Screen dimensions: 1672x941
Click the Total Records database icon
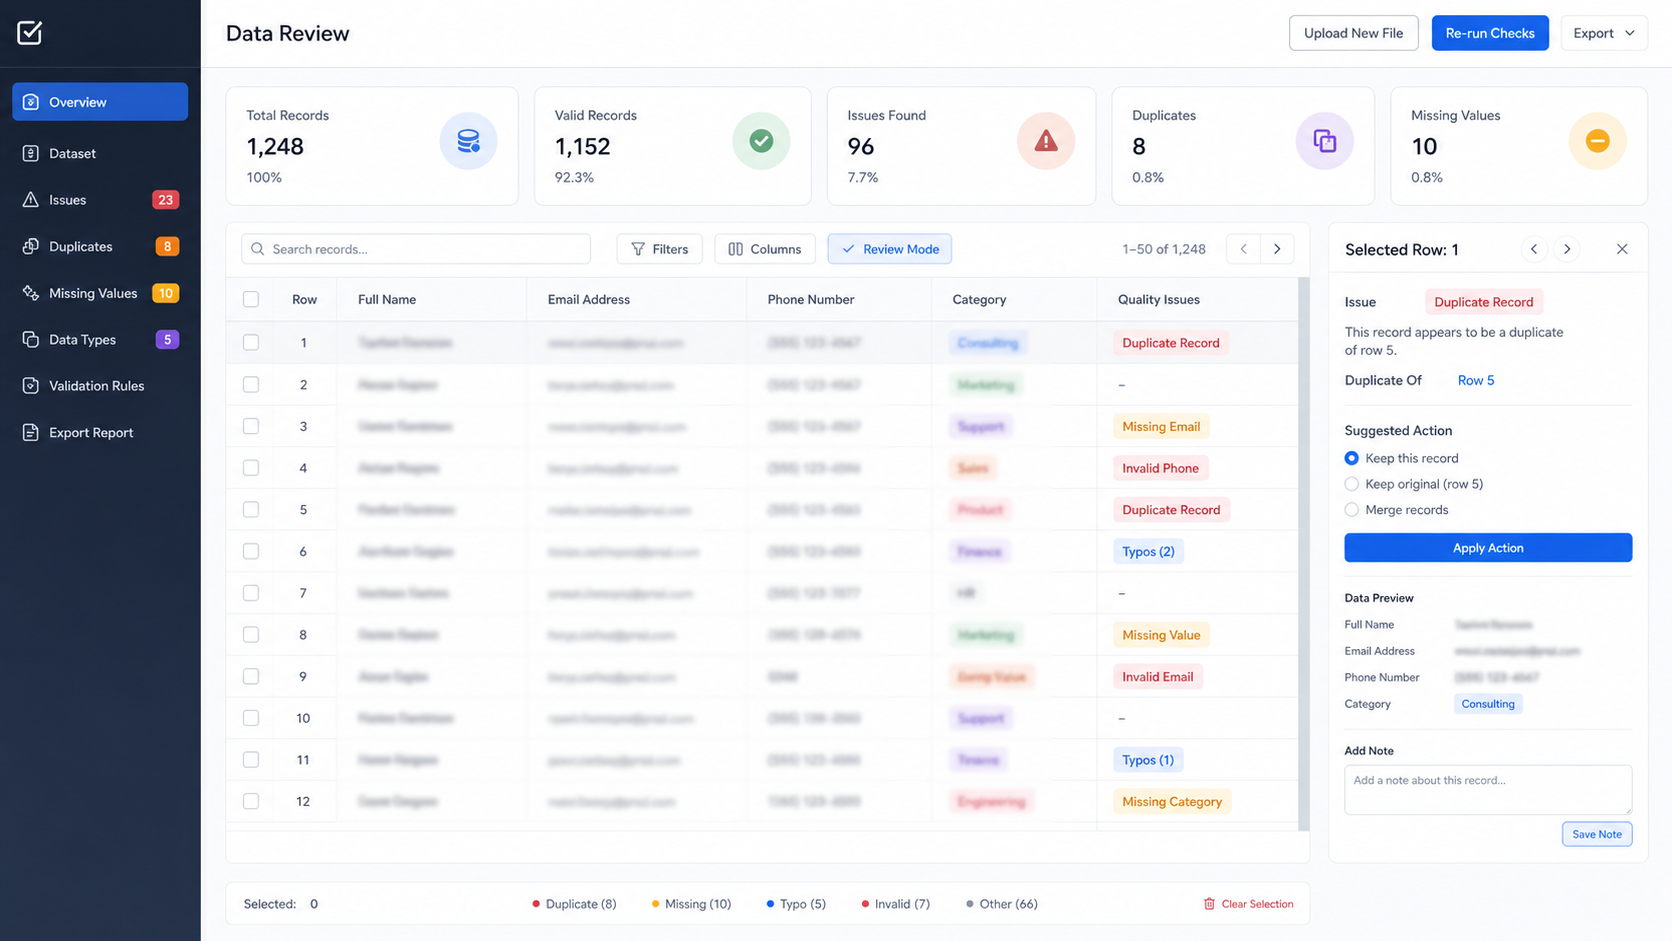tap(468, 141)
